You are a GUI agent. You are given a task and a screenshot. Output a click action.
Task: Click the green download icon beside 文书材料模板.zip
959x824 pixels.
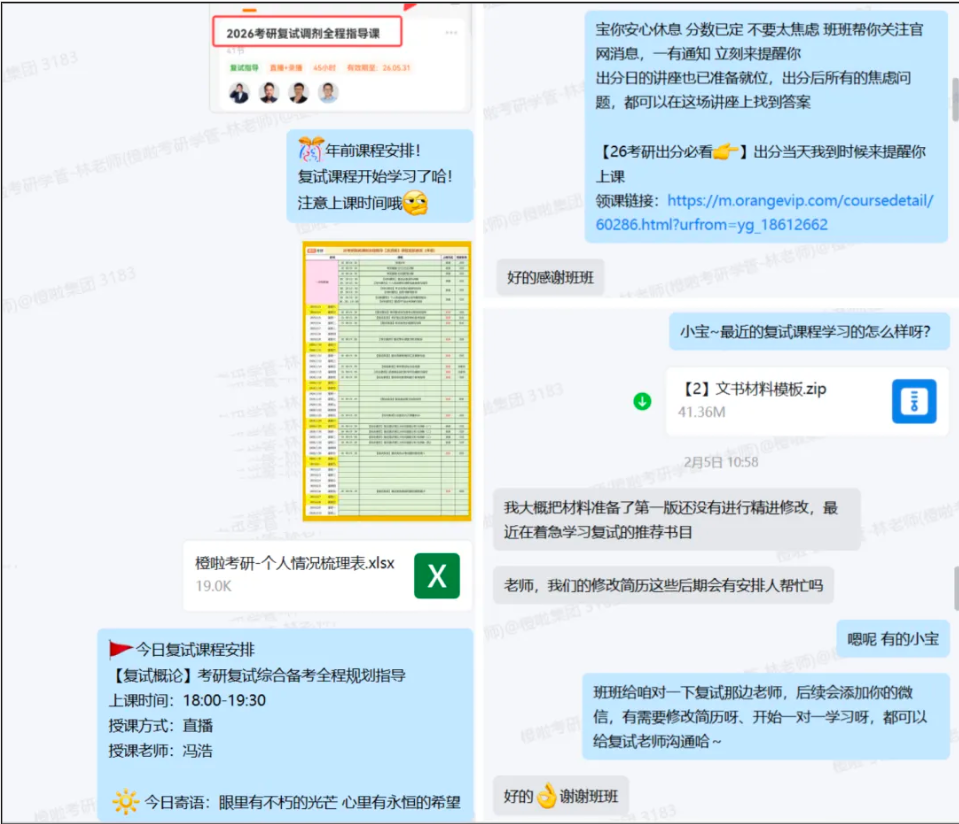click(x=642, y=401)
